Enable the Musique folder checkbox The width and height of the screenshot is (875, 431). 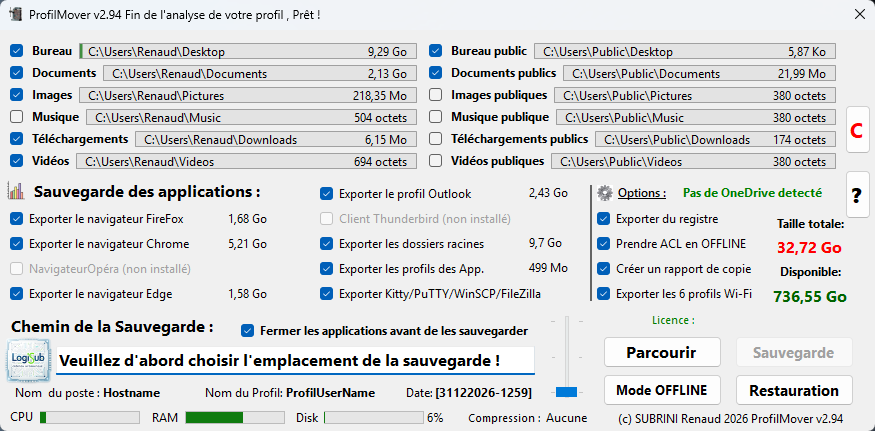coord(17,117)
